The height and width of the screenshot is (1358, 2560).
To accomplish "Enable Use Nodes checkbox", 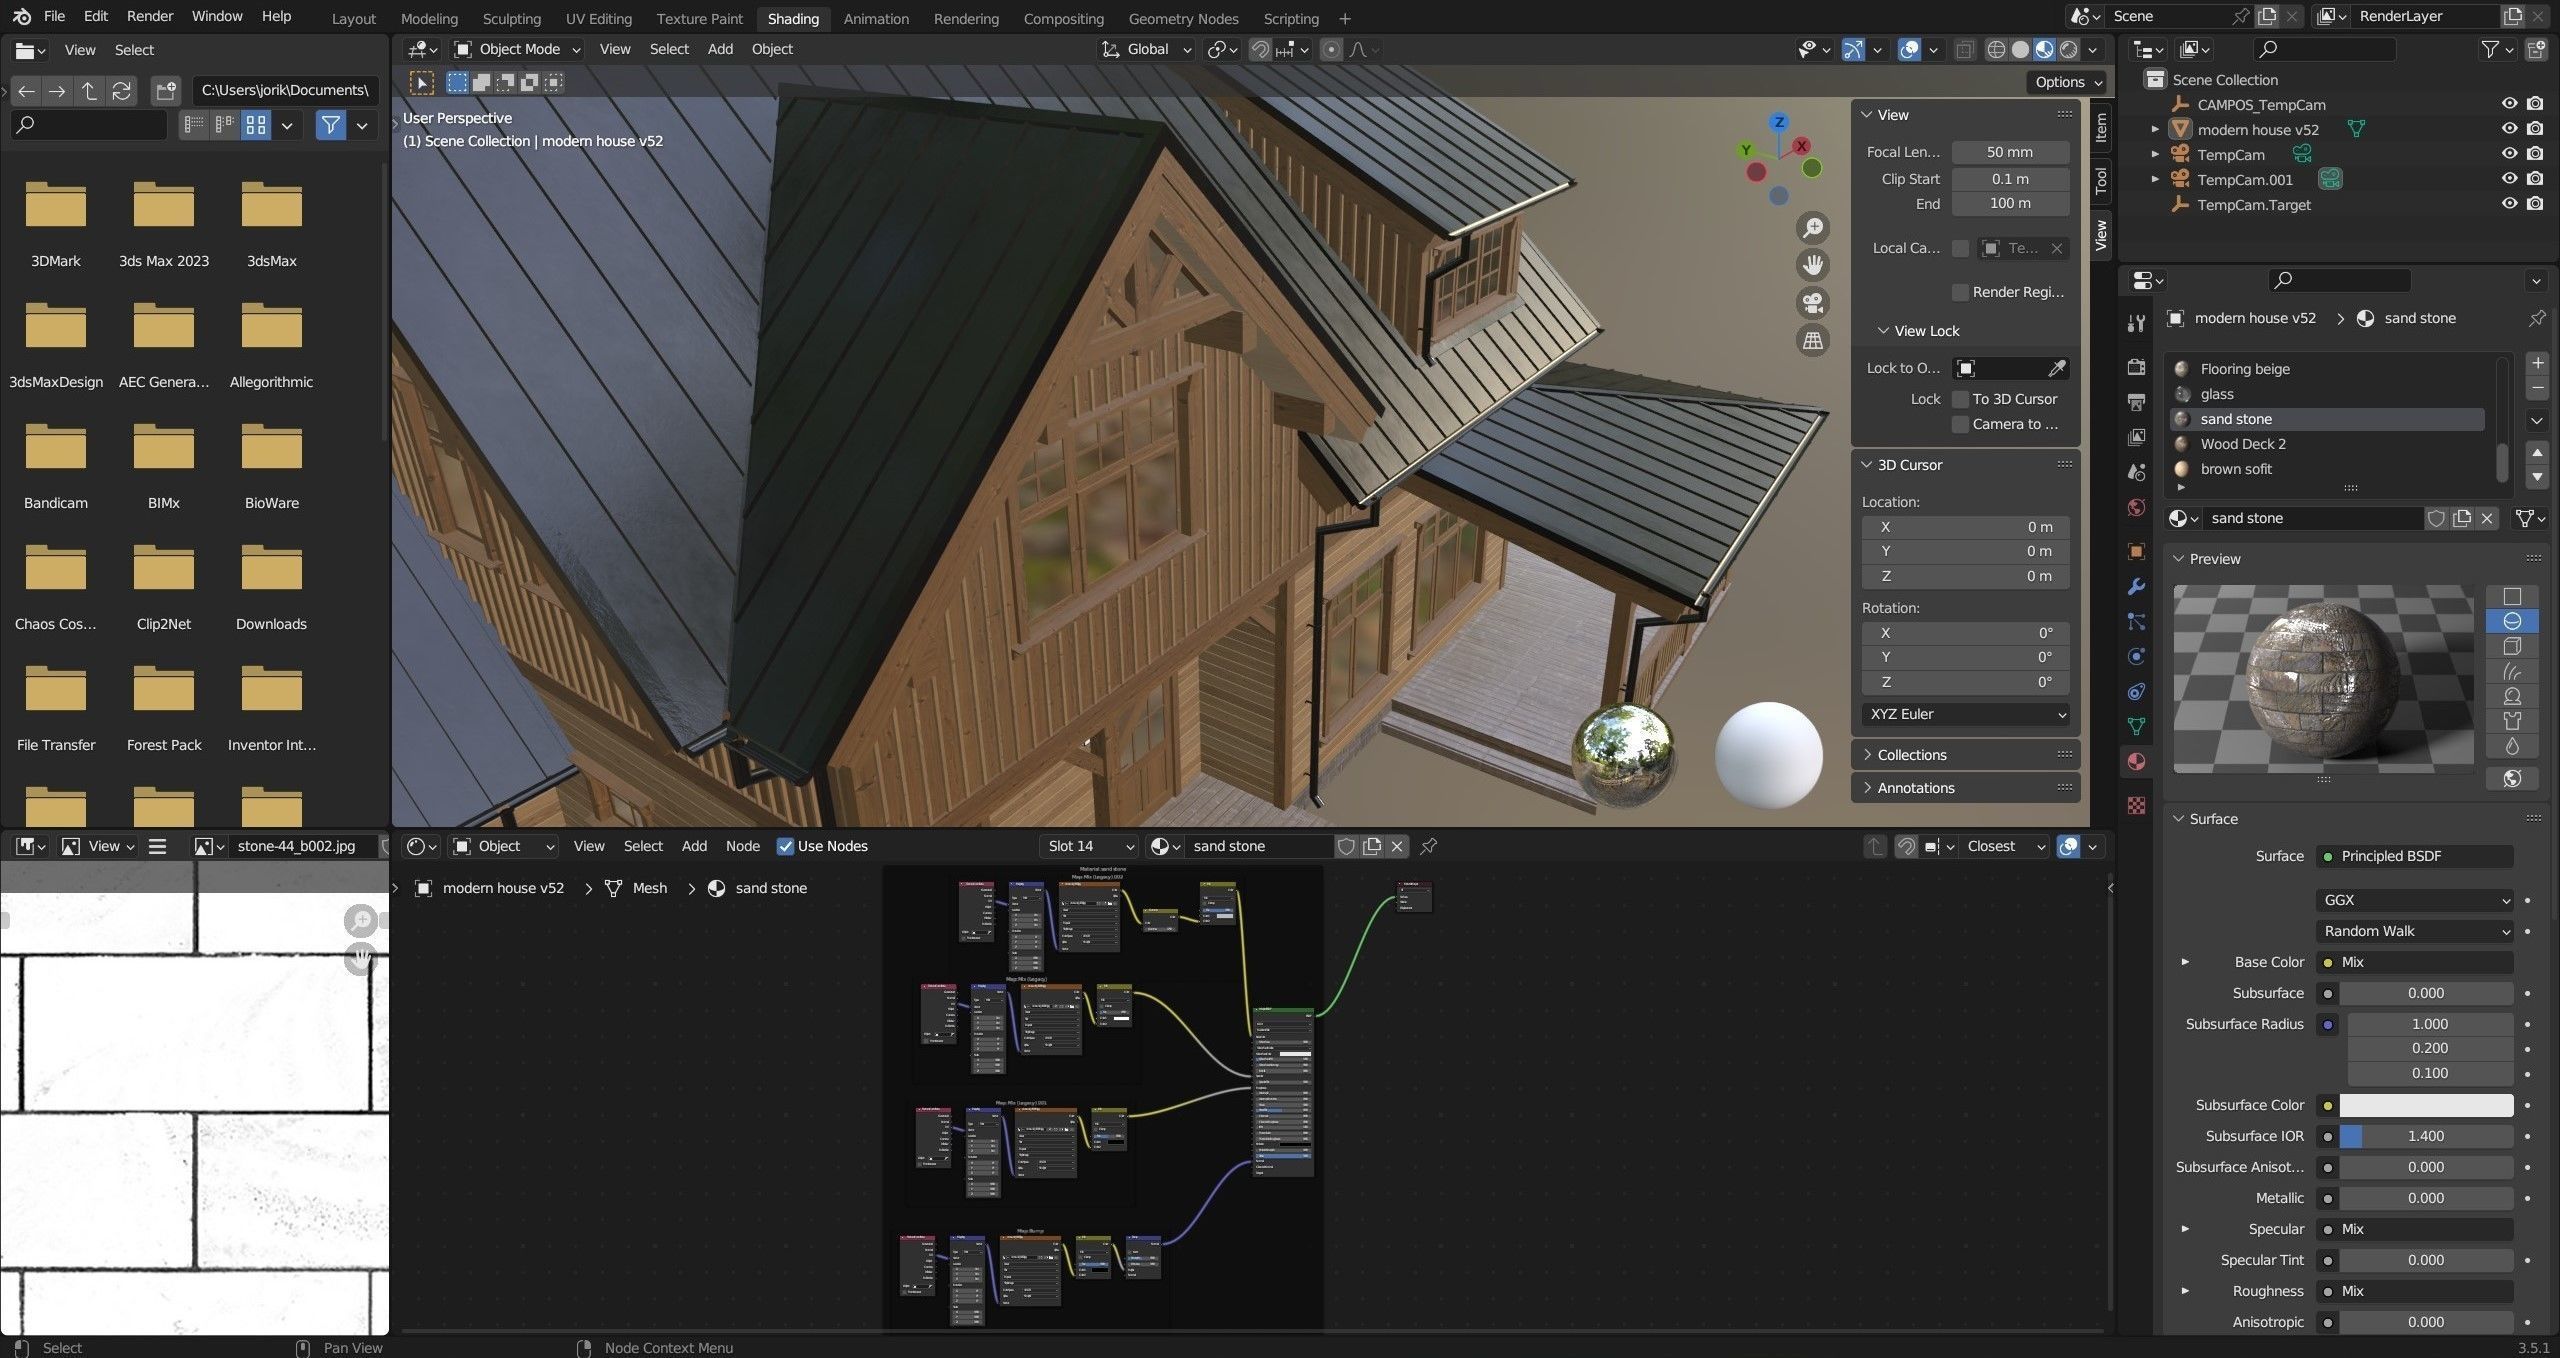I will point(785,846).
